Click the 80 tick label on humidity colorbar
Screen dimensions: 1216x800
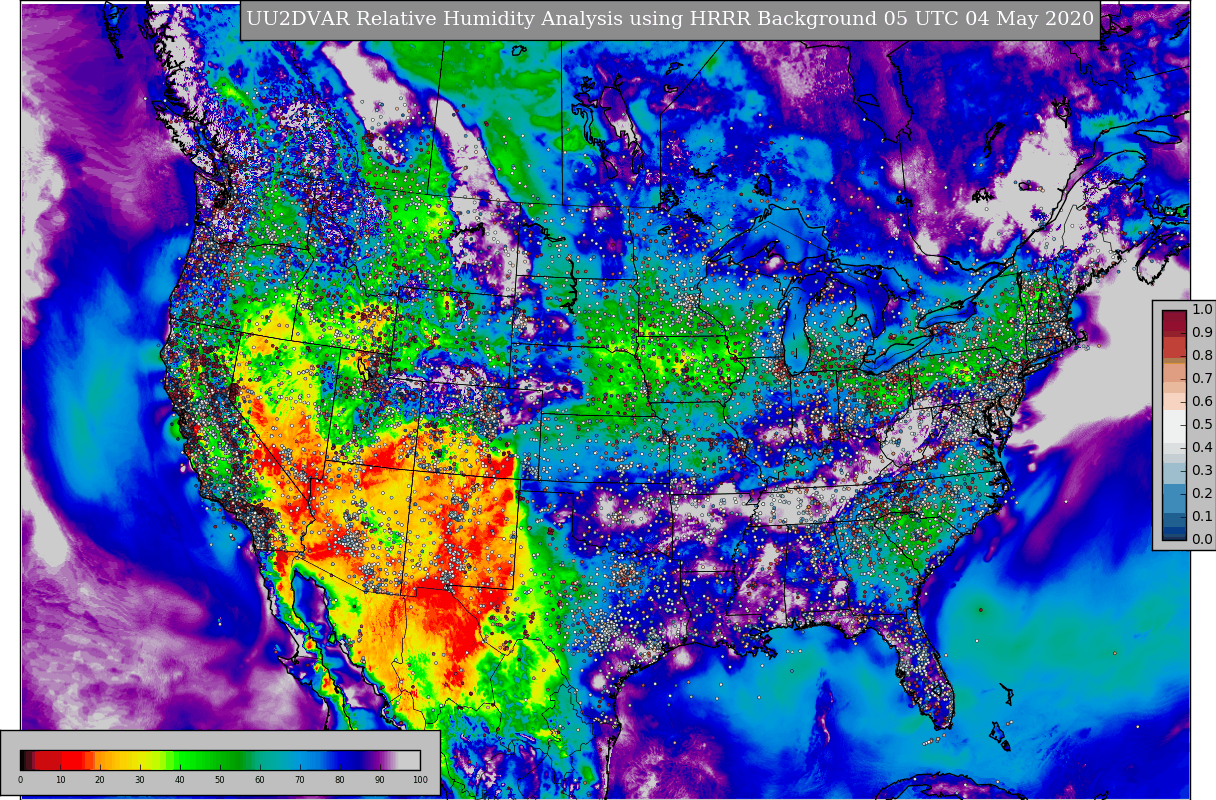click(340, 780)
